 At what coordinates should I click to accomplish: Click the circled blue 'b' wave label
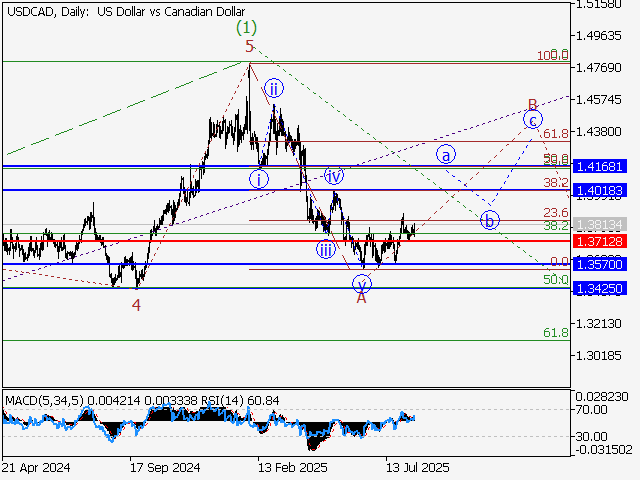[x=489, y=220]
